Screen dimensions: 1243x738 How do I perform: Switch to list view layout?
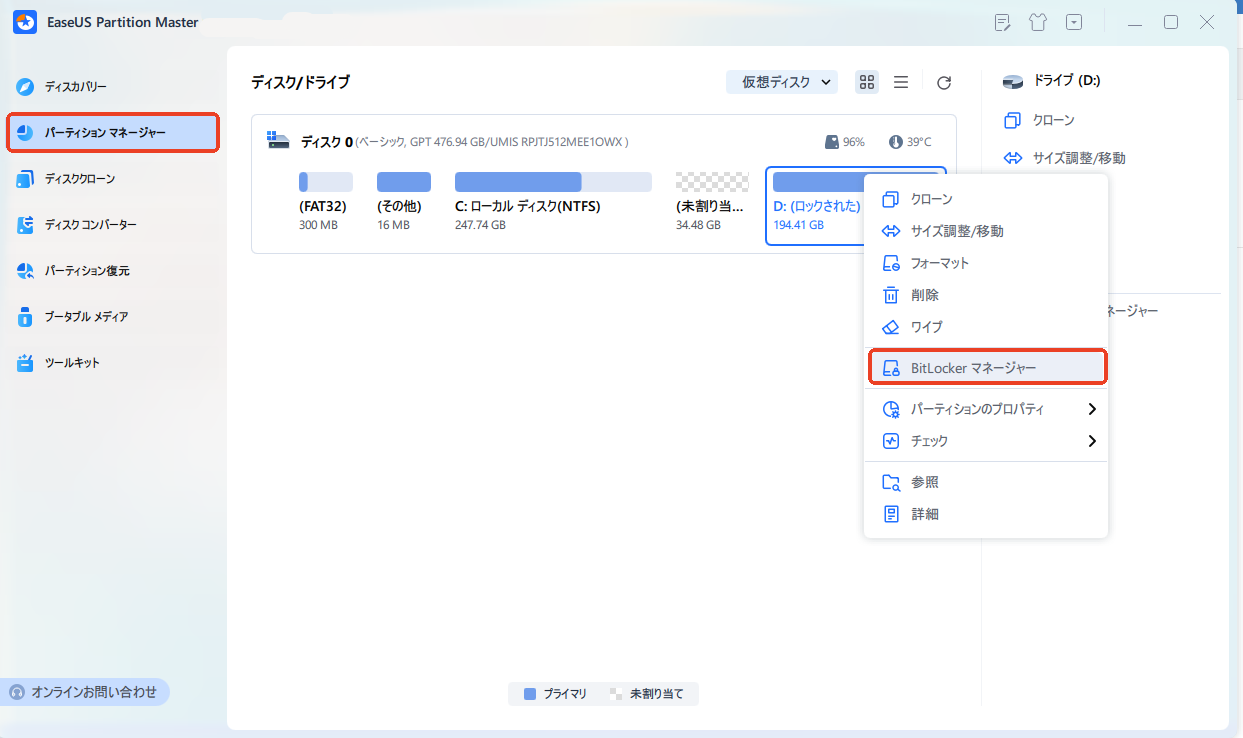tap(901, 82)
